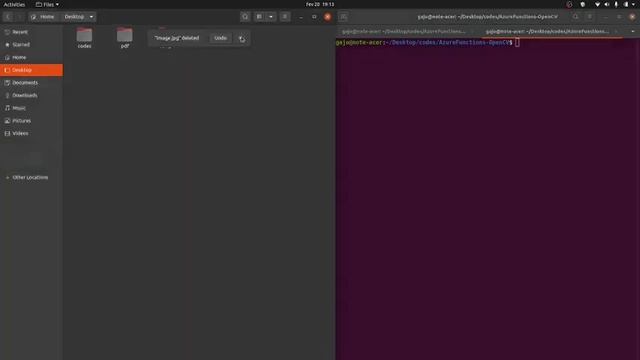Click the red tray indicator icon
This screenshot has width=640, height=360.
point(569,4)
